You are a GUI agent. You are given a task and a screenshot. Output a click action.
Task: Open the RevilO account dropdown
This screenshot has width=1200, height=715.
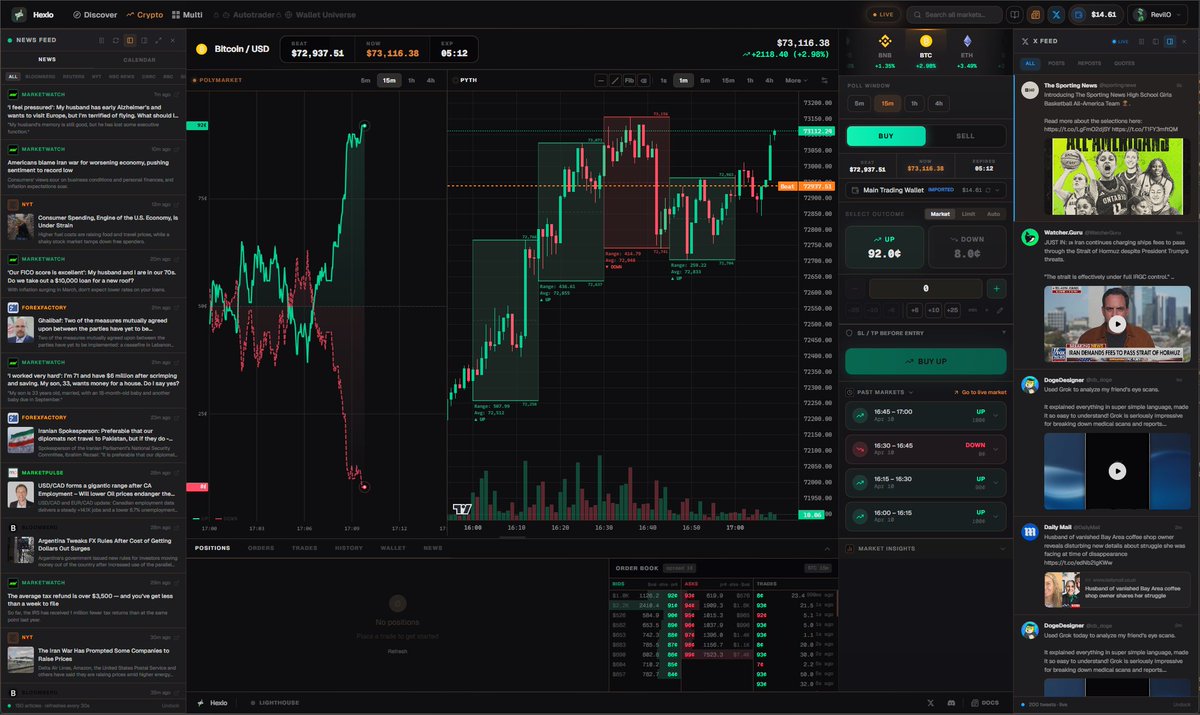(1158, 15)
